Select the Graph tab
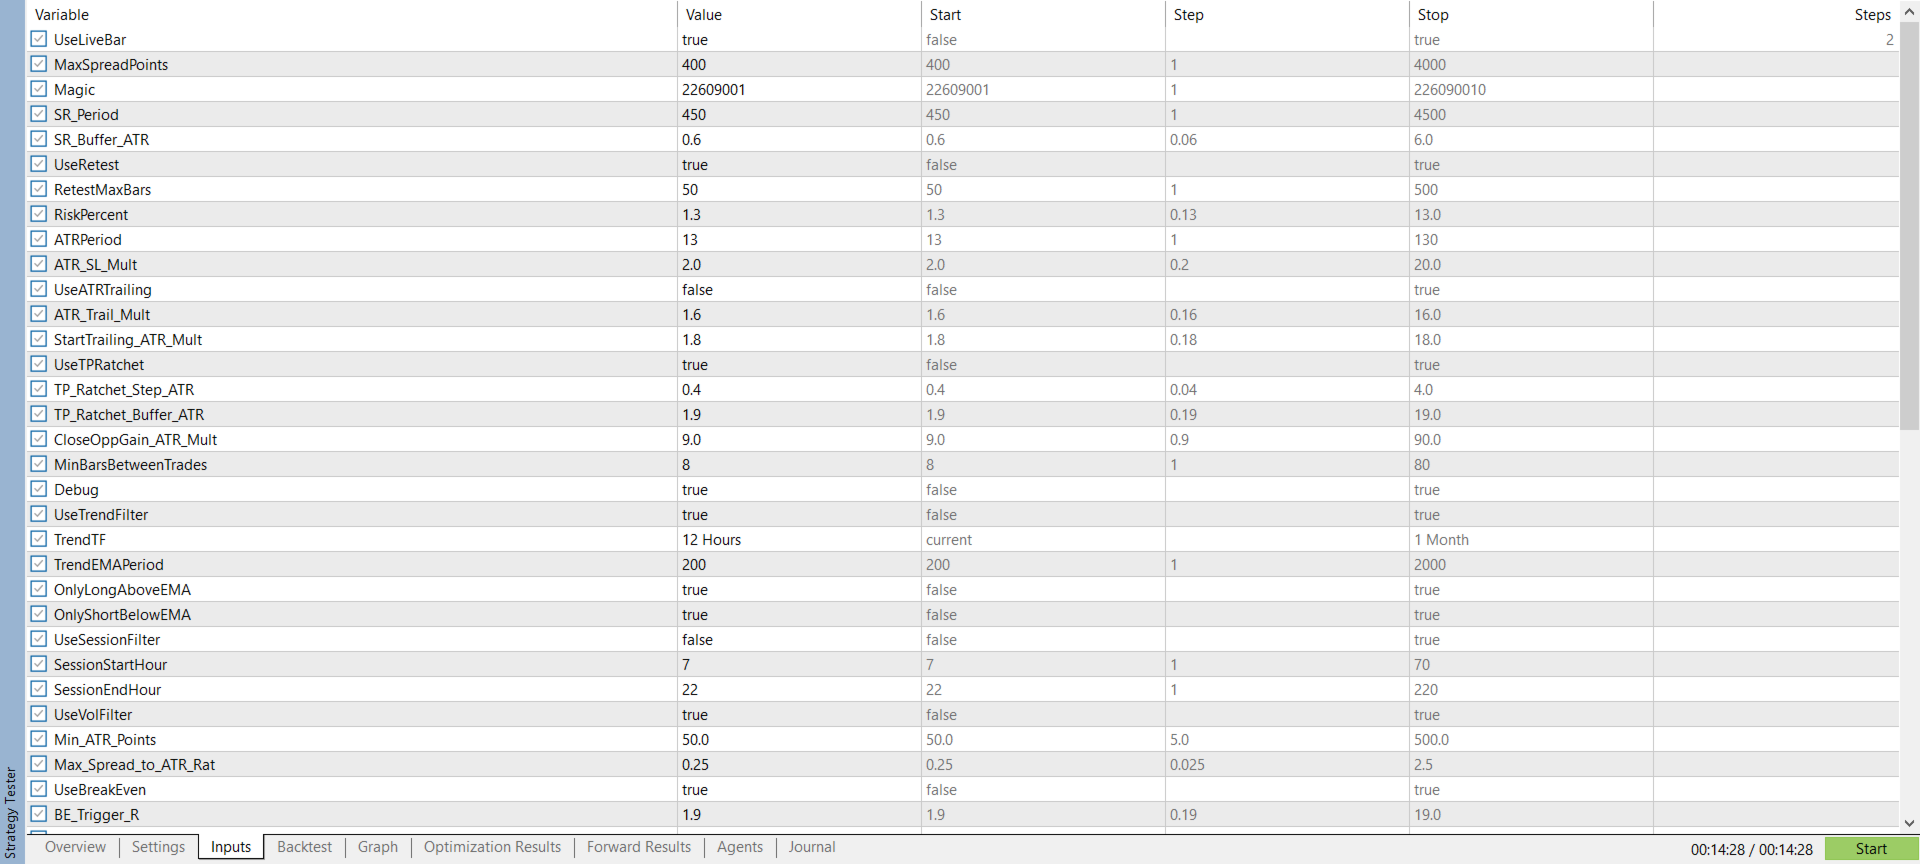Viewport: 1920px width, 864px height. tap(378, 847)
